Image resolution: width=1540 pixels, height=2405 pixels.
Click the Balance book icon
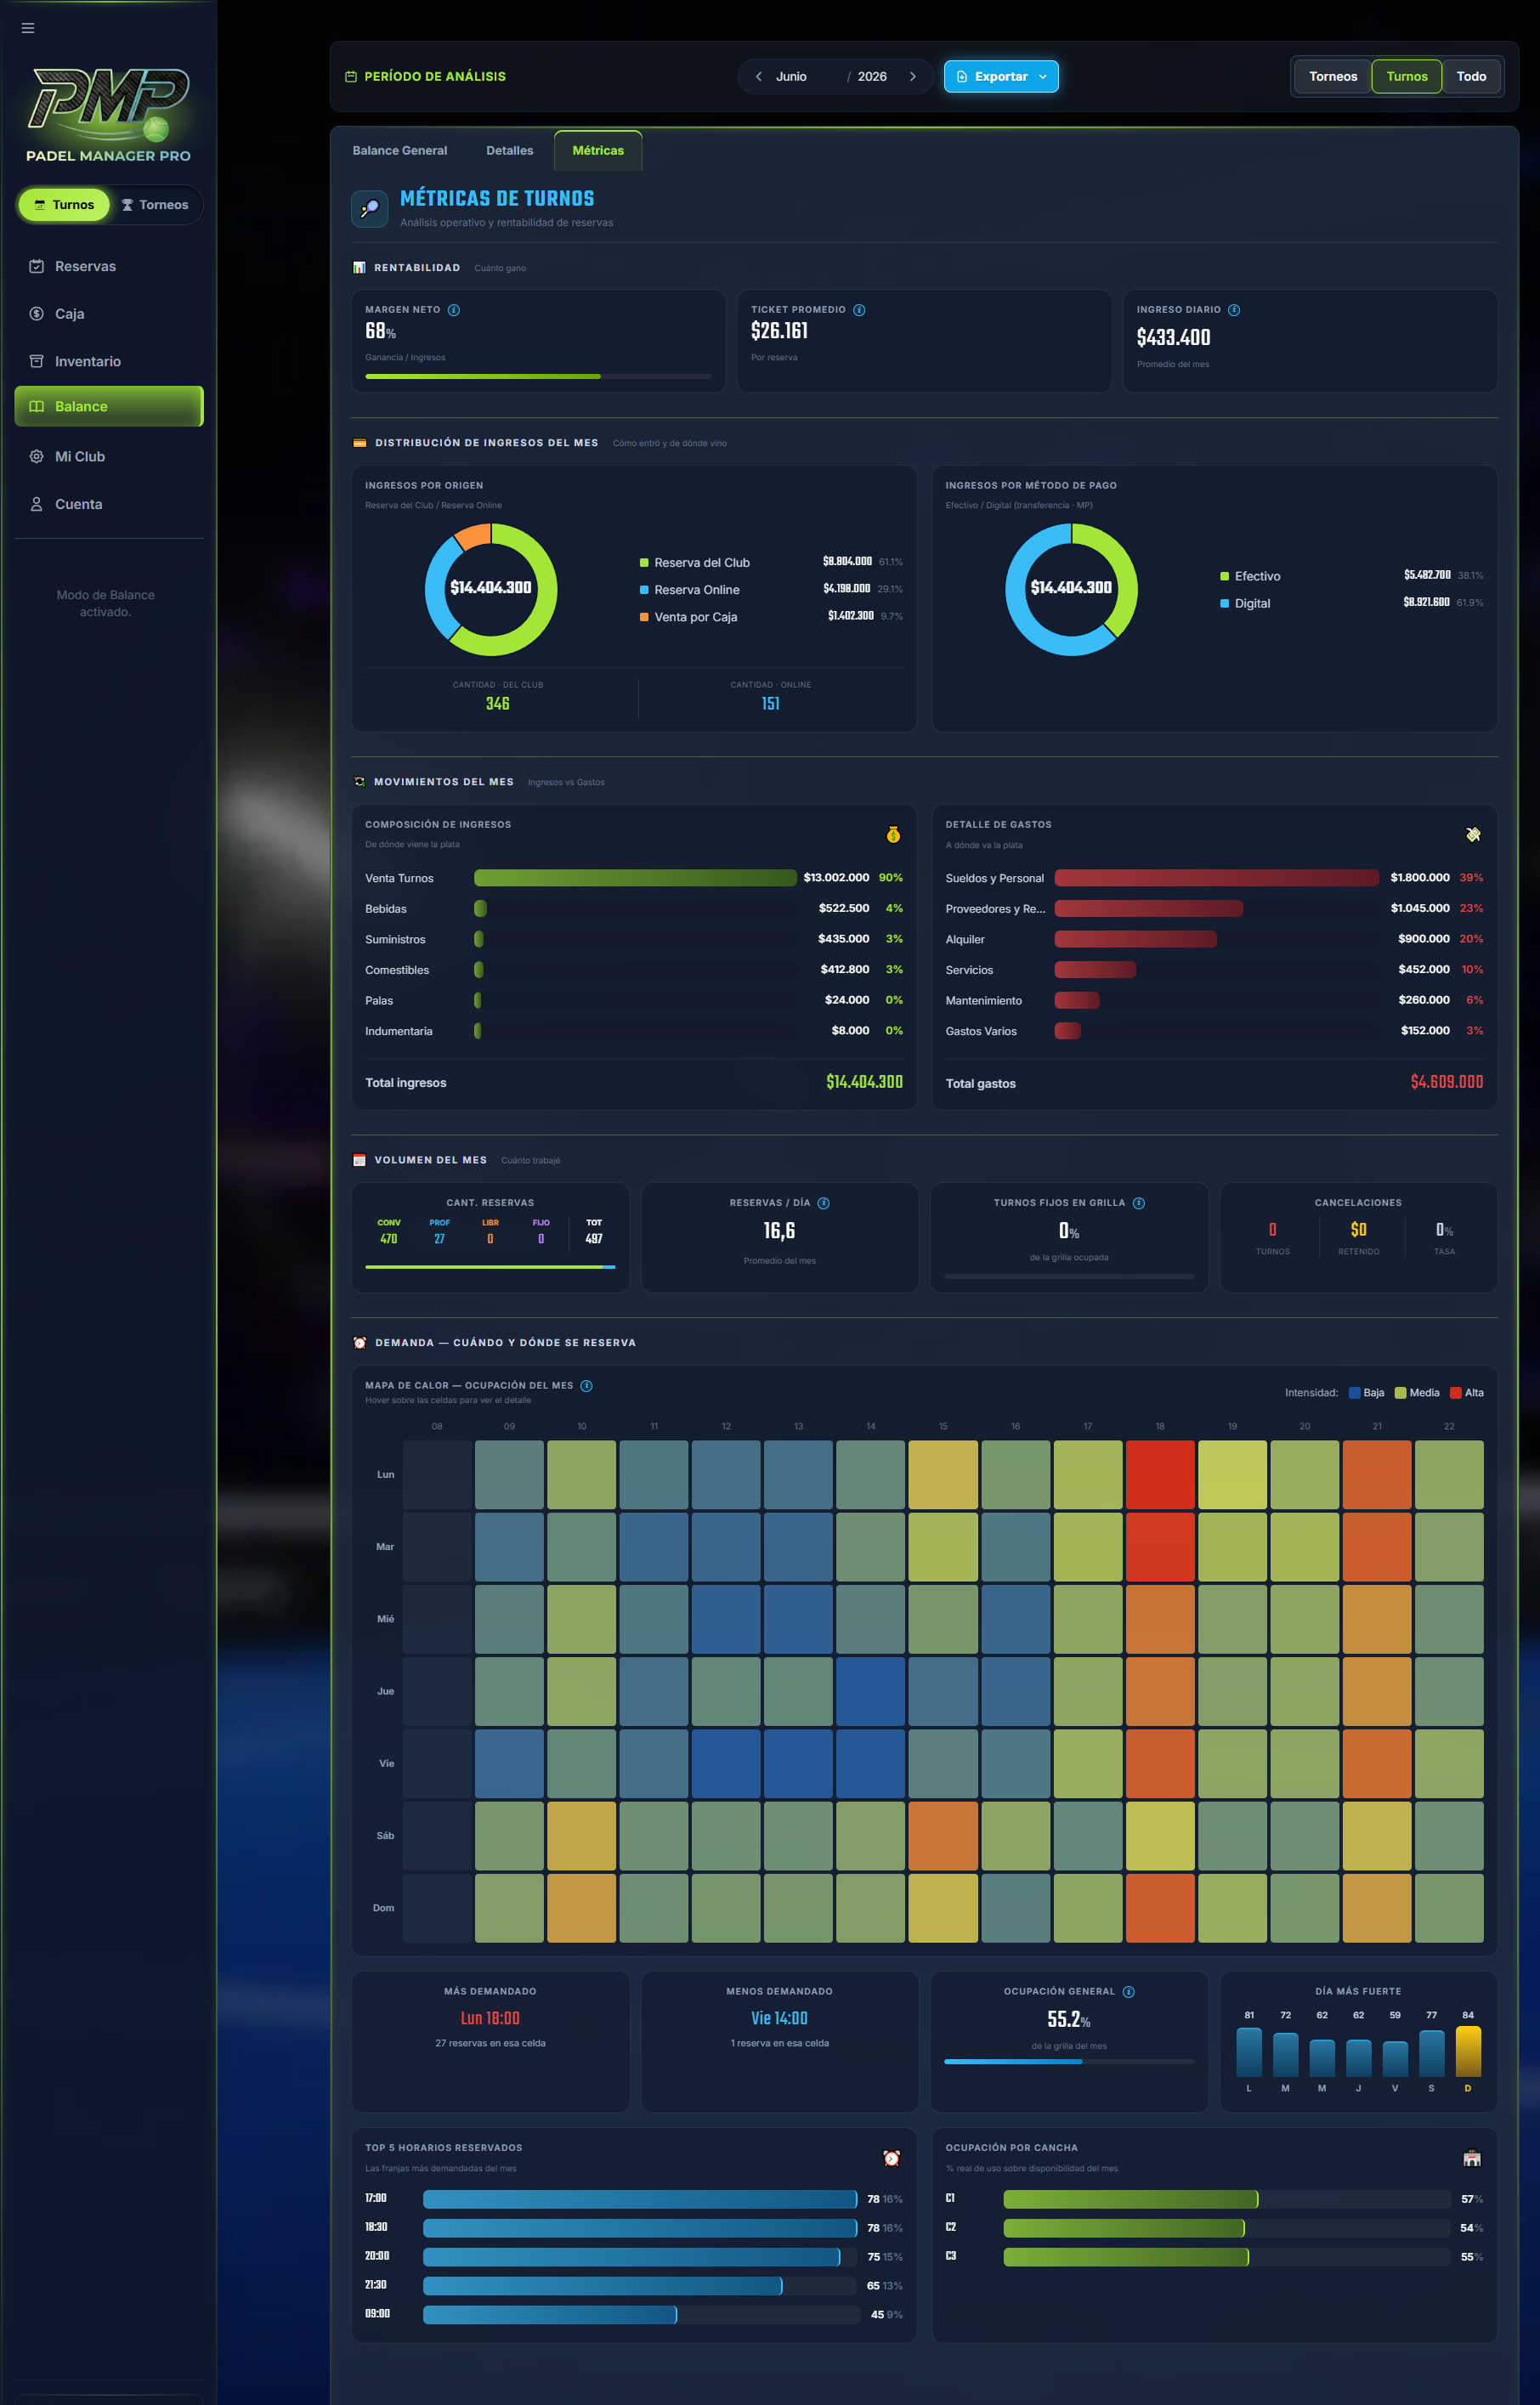point(36,406)
